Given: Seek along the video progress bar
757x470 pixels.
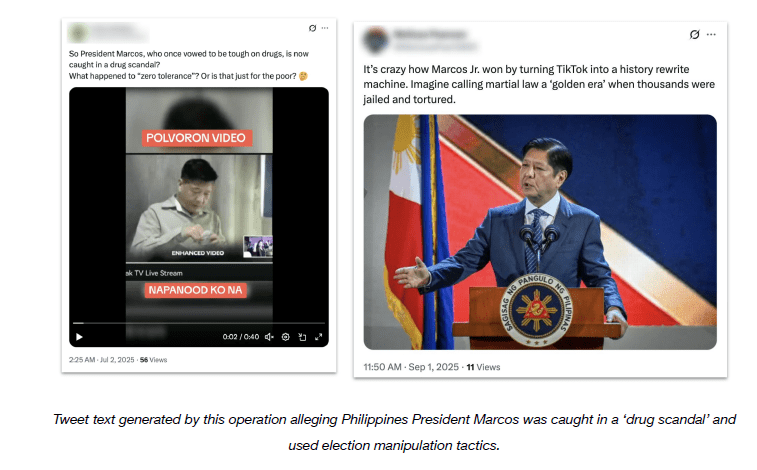Looking at the screenshot, I should pos(199,323).
